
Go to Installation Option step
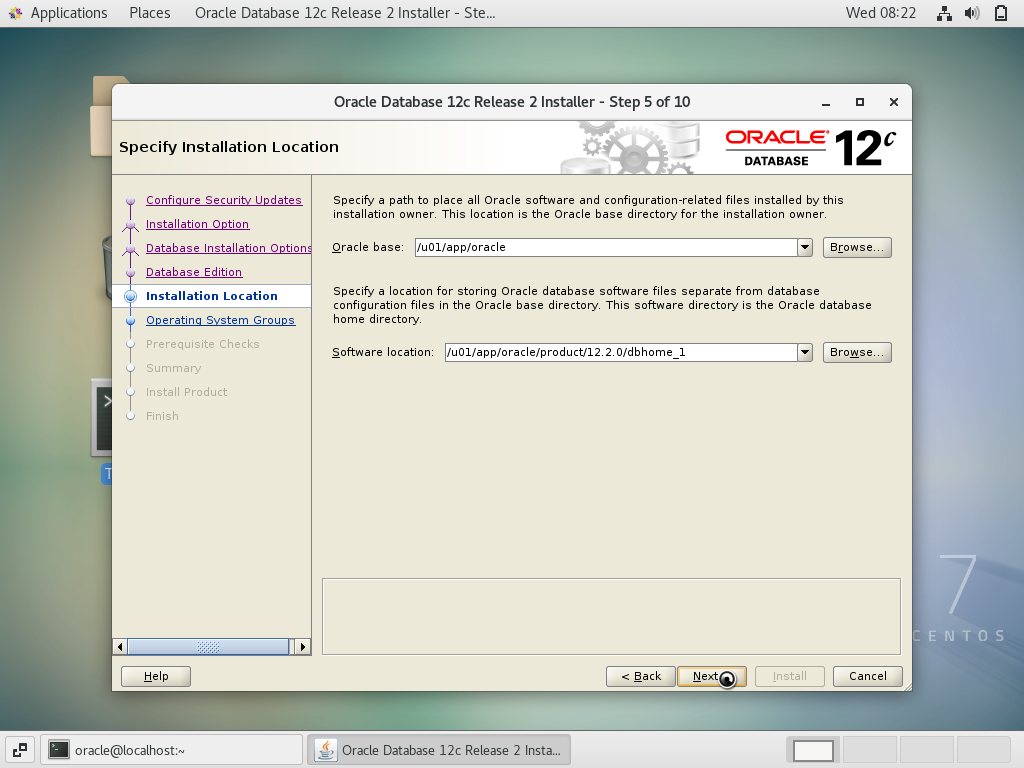click(x=197, y=224)
